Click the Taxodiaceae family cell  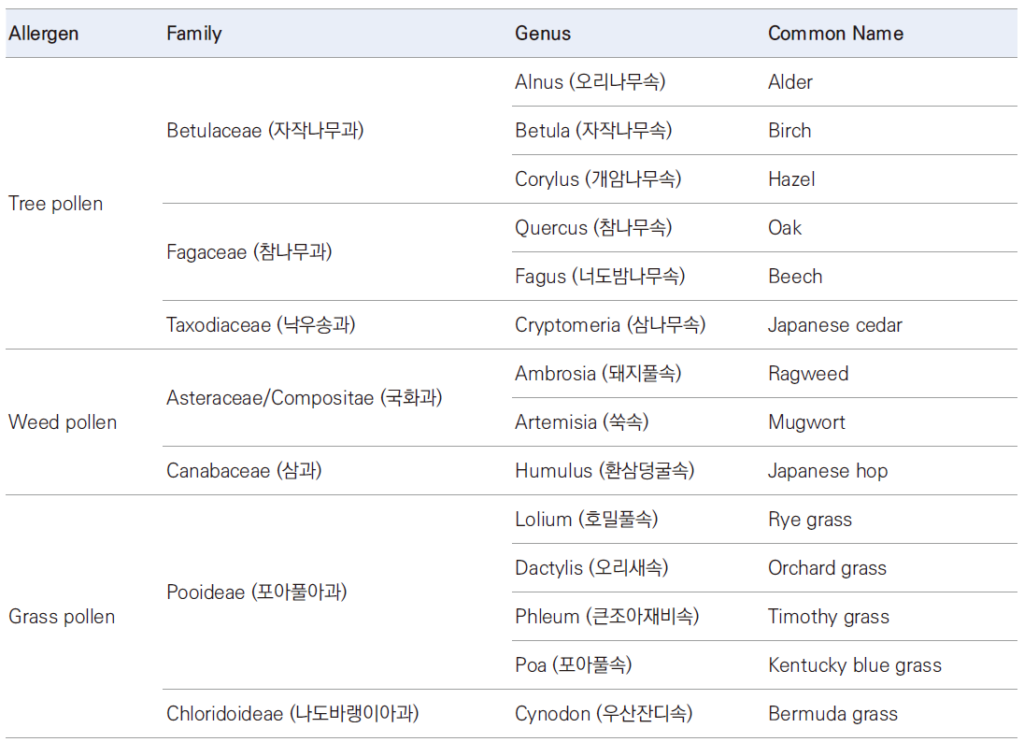(x=261, y=325)
